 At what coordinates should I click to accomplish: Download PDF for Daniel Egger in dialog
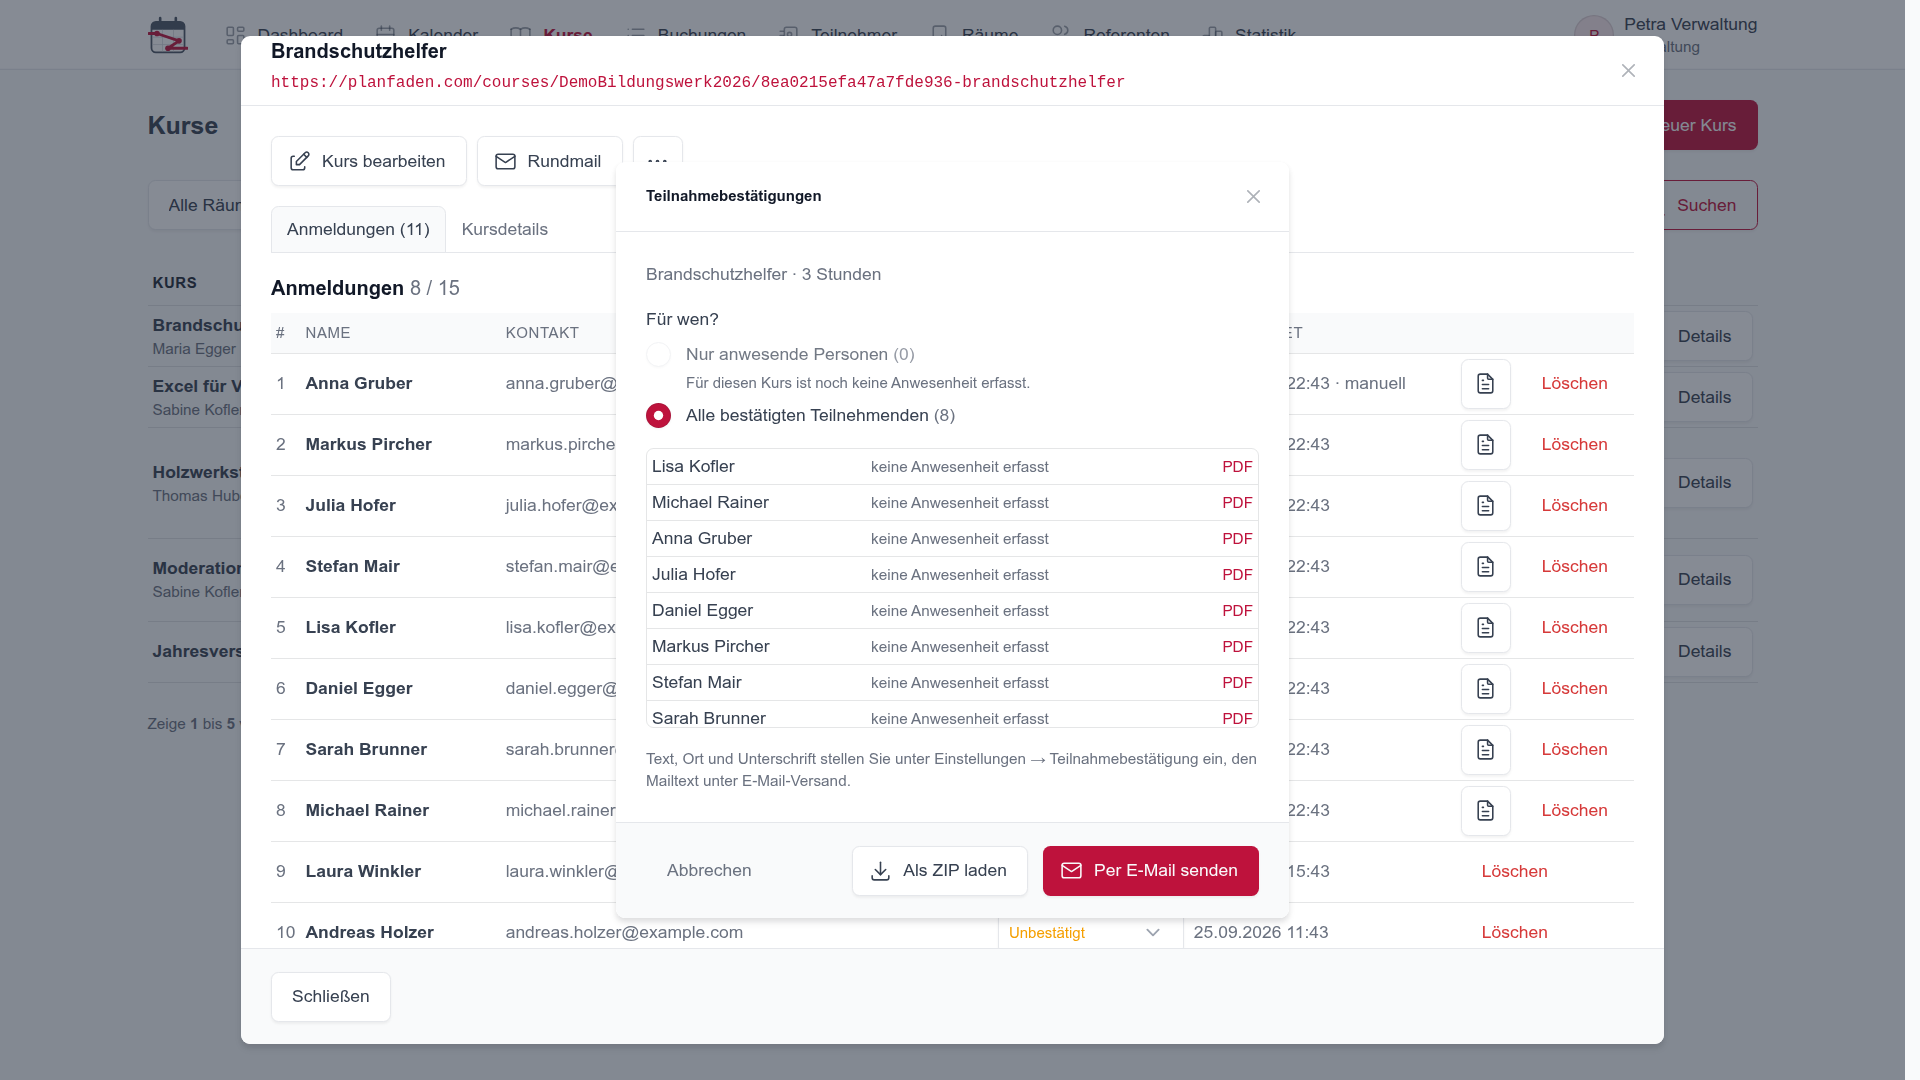click(x=1237, y=611)
